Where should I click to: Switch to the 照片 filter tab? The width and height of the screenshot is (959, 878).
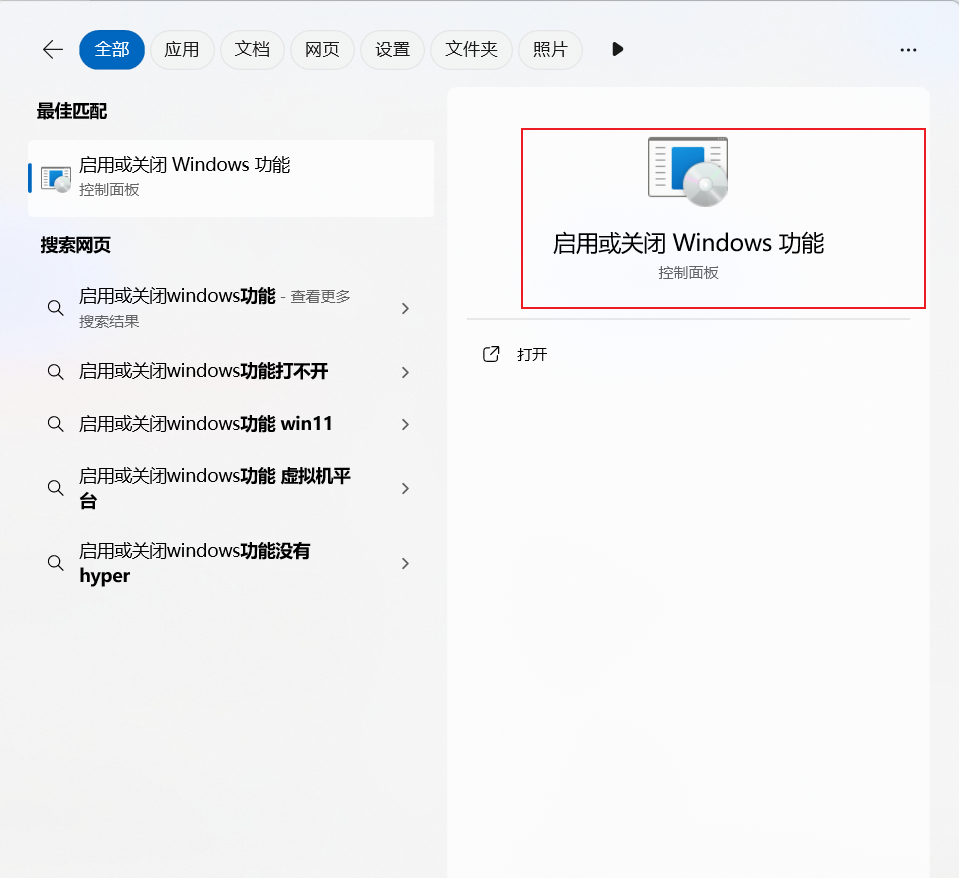[x=550, y=50]
